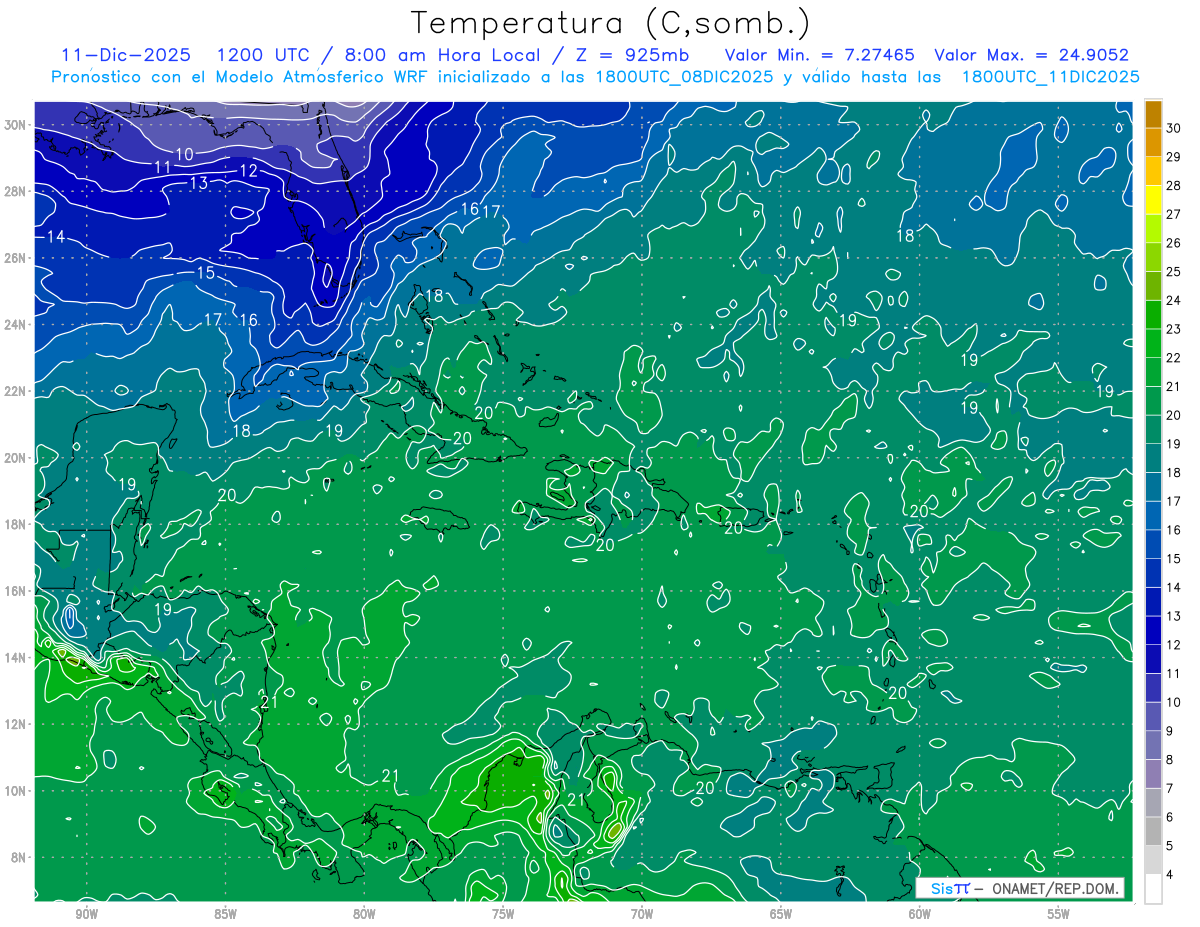
Task: Select the white swatch below 4 on color scale
Action: coord(1153,889)
